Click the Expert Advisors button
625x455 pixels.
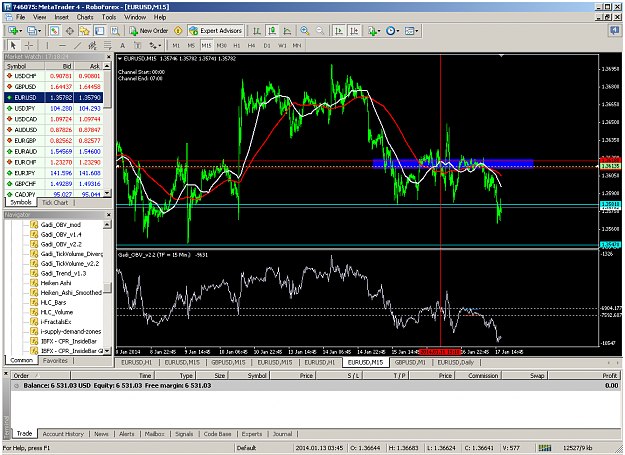point(216,31)
